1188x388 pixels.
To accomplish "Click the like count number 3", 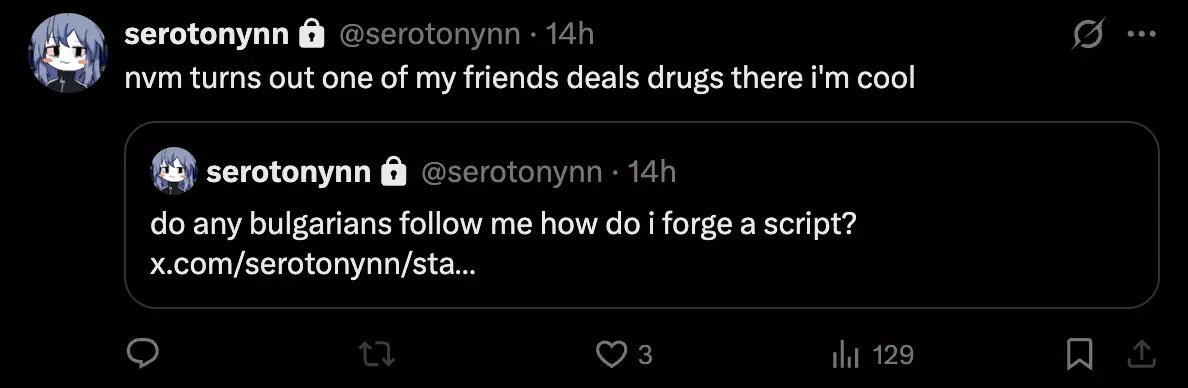I will [x=645, y=355].
